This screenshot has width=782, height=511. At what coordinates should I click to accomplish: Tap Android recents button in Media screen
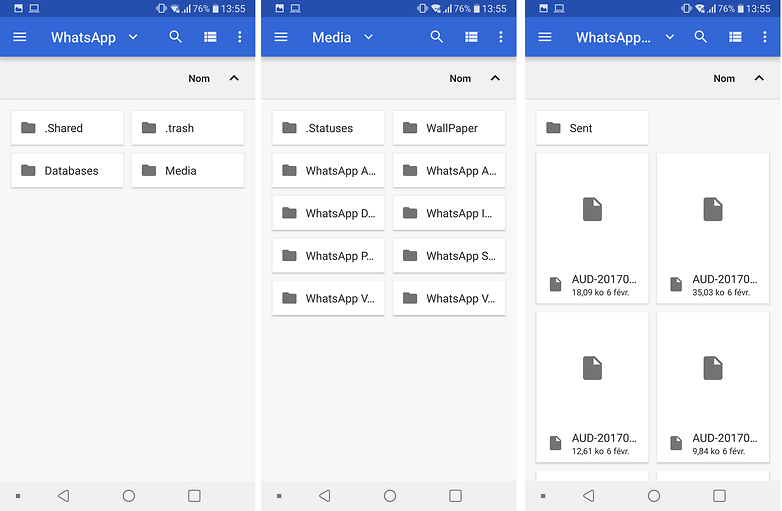(455, 496)
